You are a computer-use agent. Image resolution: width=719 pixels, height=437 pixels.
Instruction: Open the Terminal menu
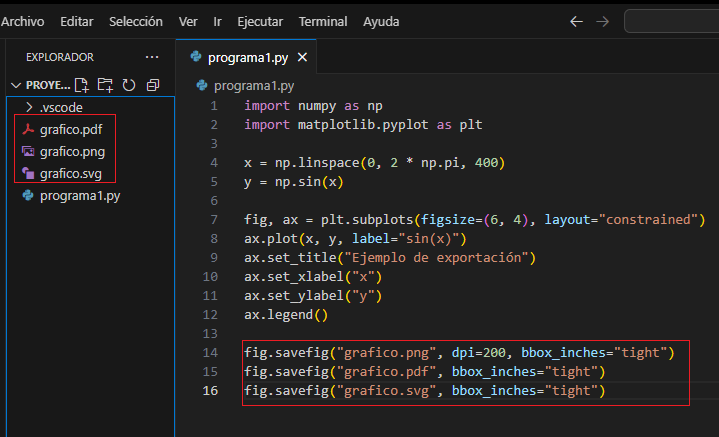click(323, 21)
